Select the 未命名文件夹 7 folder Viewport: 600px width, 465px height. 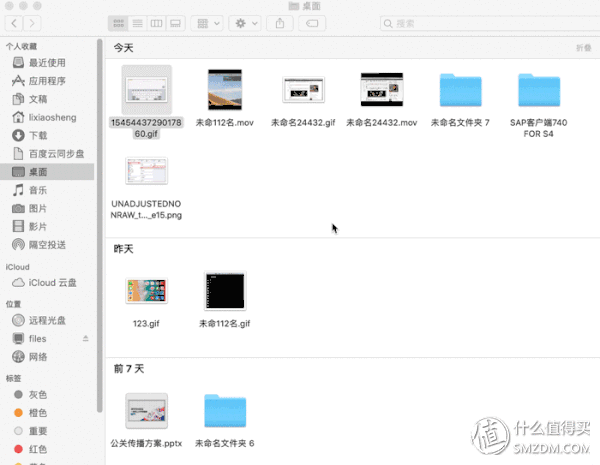pos(460,90)
